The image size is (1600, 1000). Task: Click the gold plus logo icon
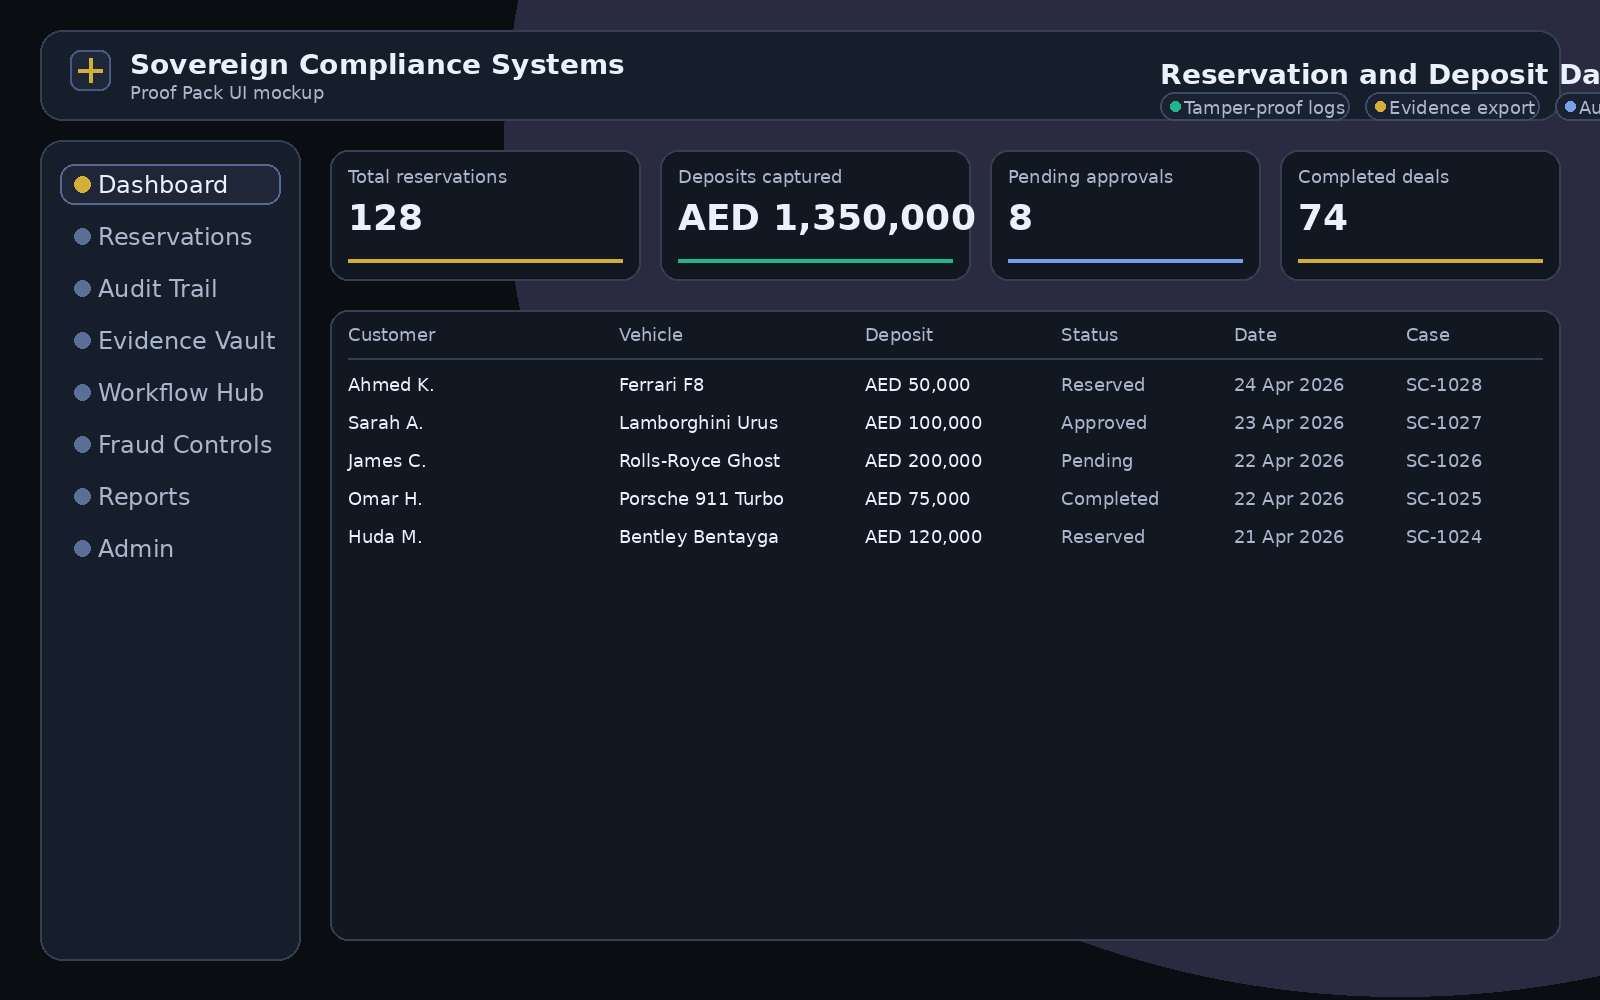(90, 71)
